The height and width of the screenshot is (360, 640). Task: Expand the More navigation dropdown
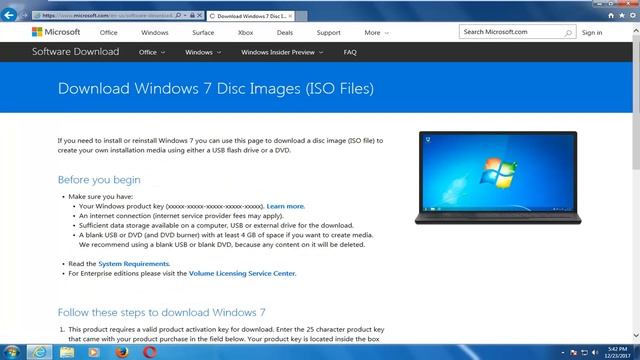[376, 33]
